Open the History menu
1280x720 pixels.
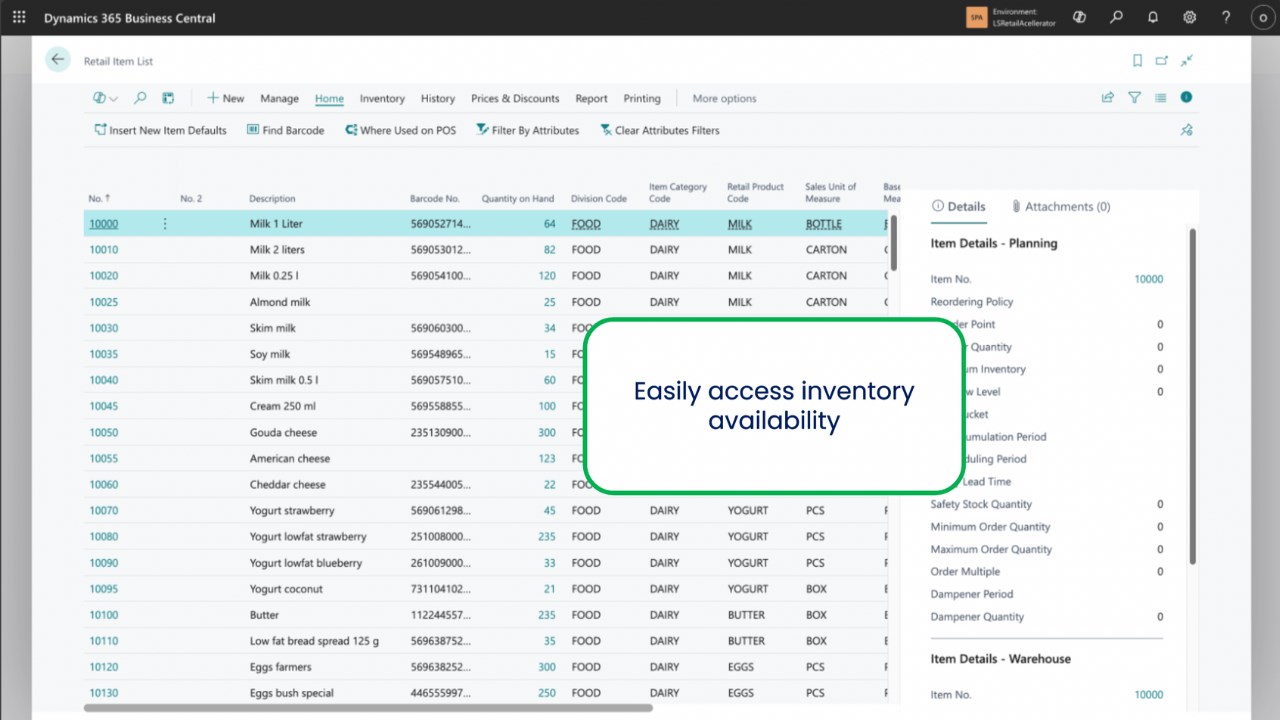click(x=438, y=98)
